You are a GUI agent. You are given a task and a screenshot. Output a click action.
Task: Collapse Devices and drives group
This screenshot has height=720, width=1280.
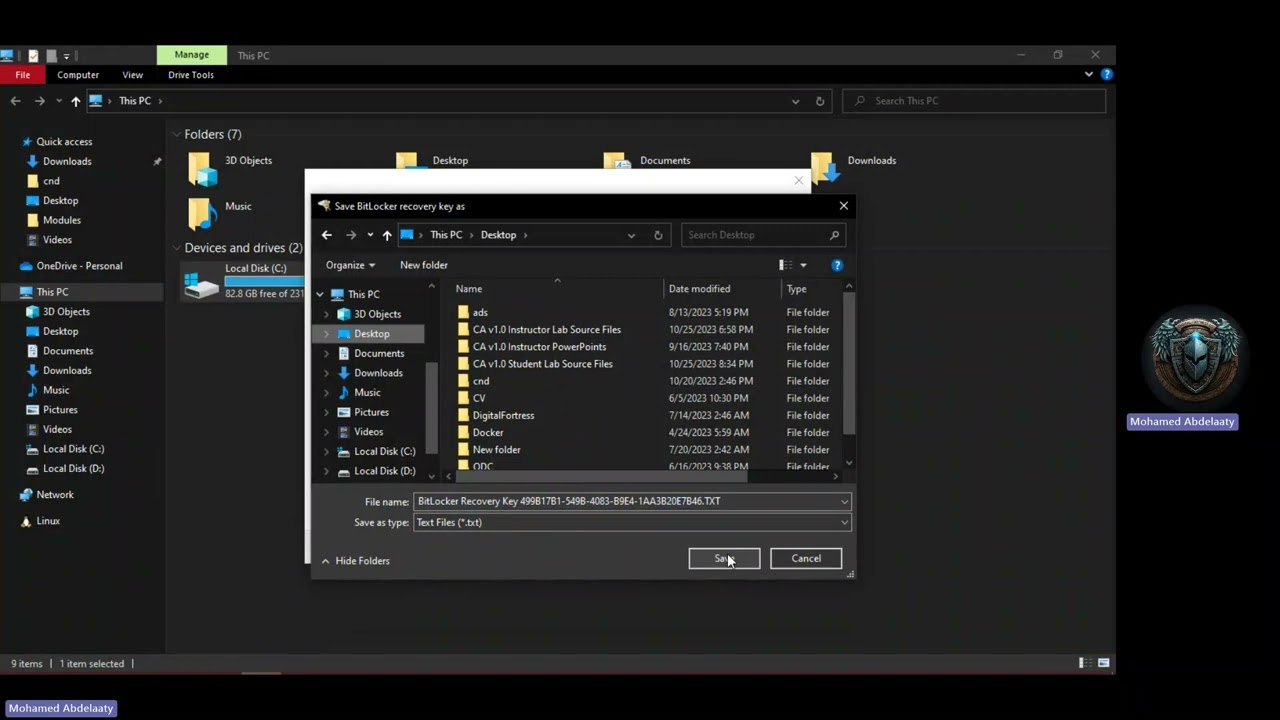[x=176, y=248]
